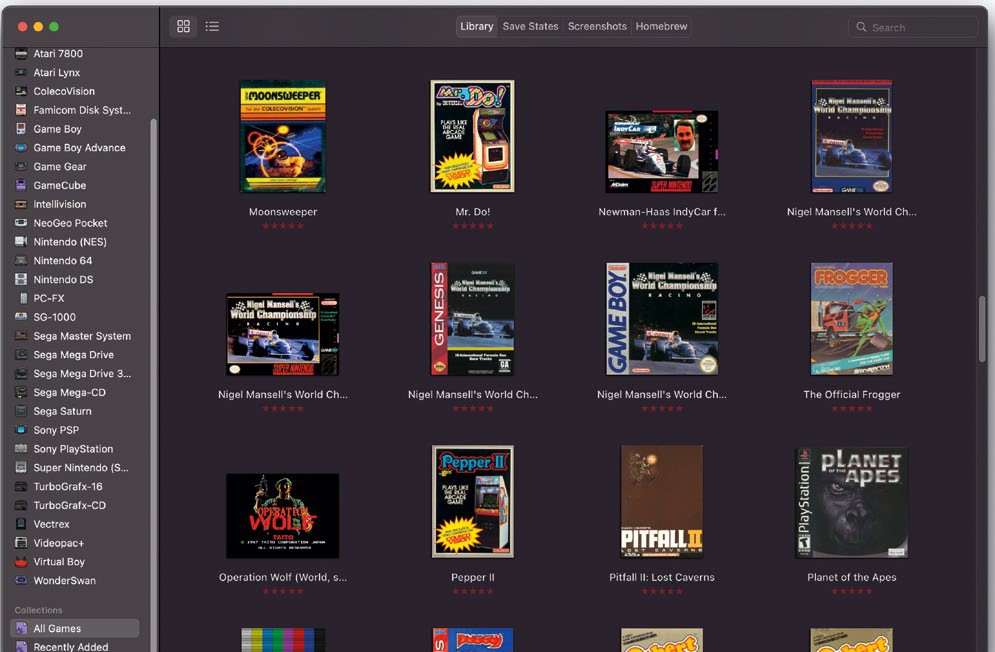Switch to grid view
This screenshot has width=995, height=652.
(183, 26)
